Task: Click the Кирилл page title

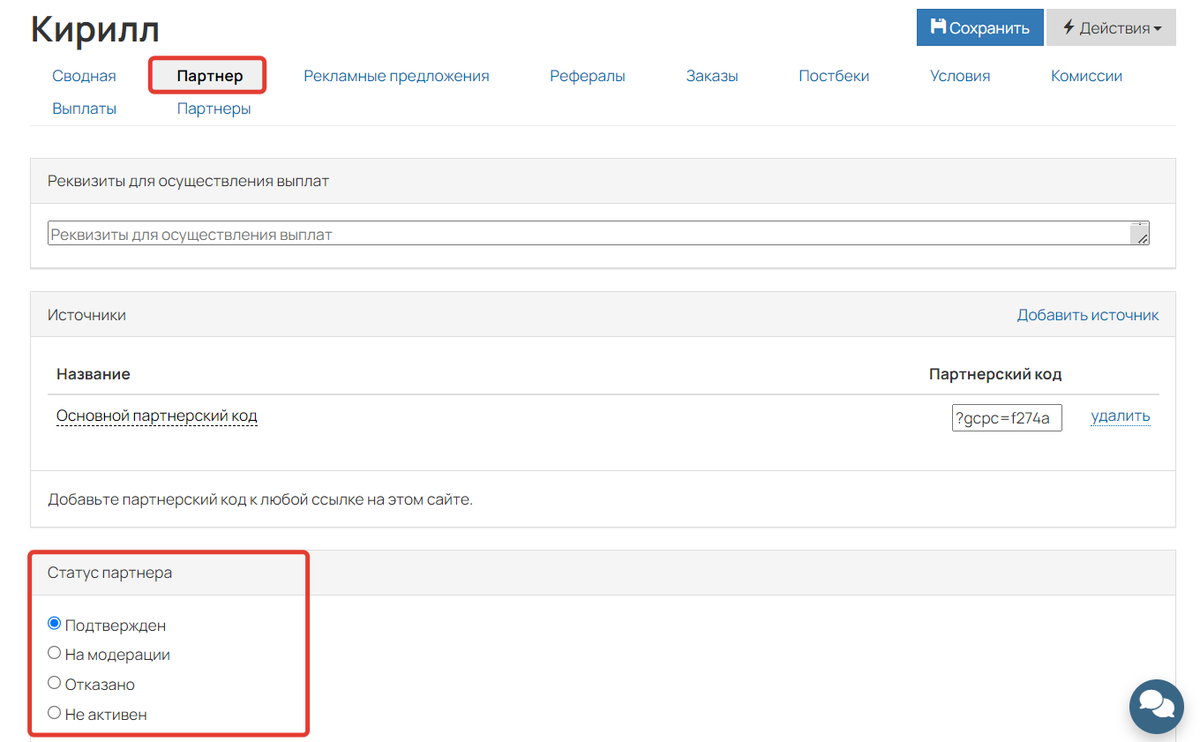Action: (95, 29)
